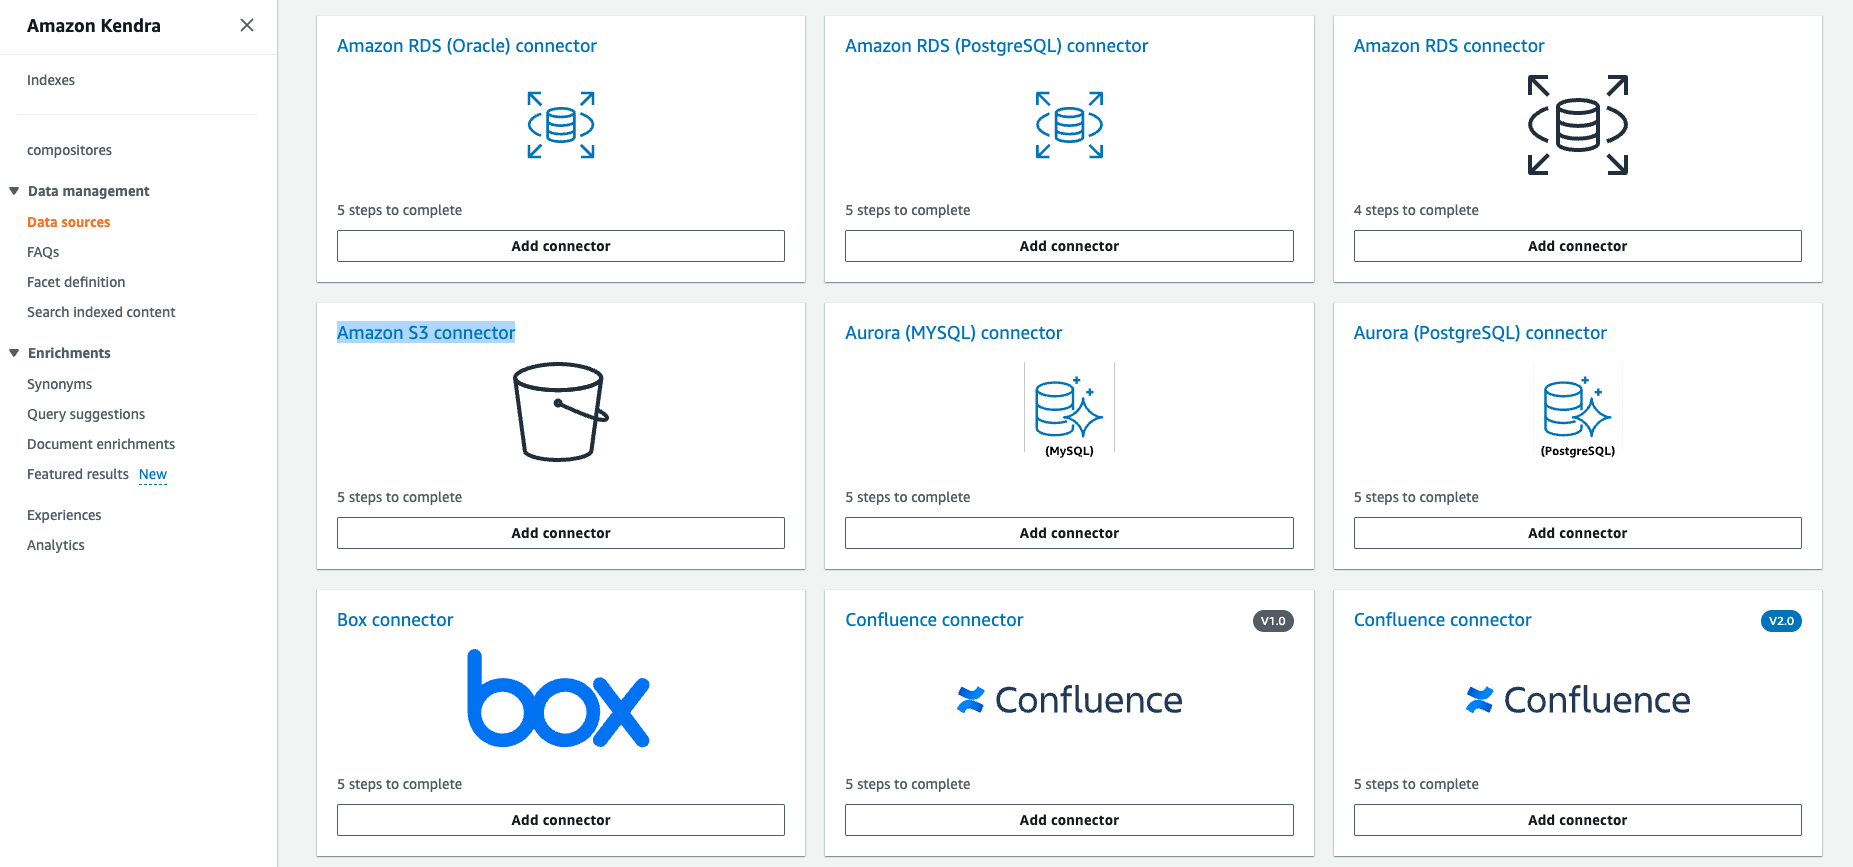Open the highlighted Amazon S3 connector title

click(x=426, y=333)
